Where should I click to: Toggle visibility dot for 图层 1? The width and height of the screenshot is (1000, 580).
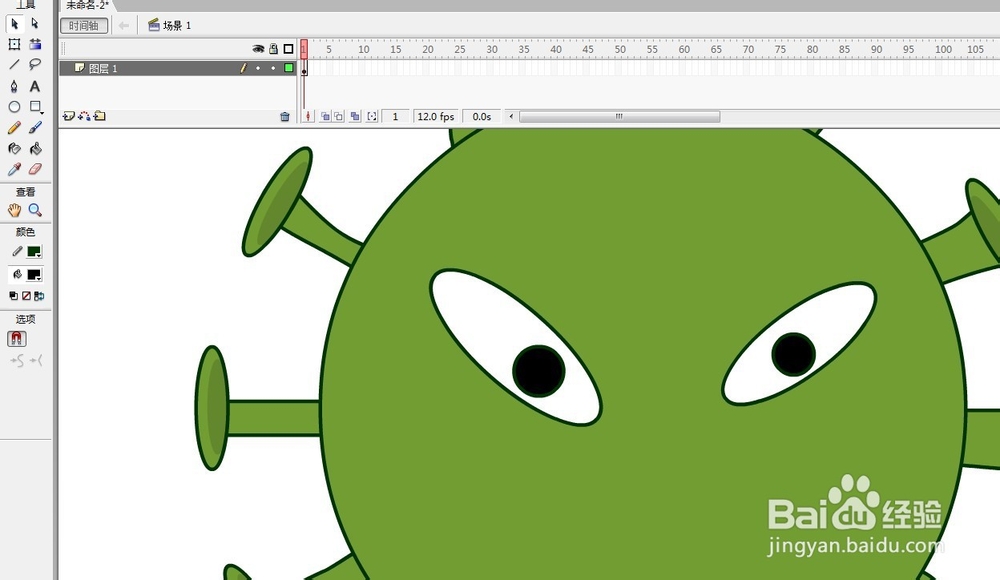click(x=258, y=68)
